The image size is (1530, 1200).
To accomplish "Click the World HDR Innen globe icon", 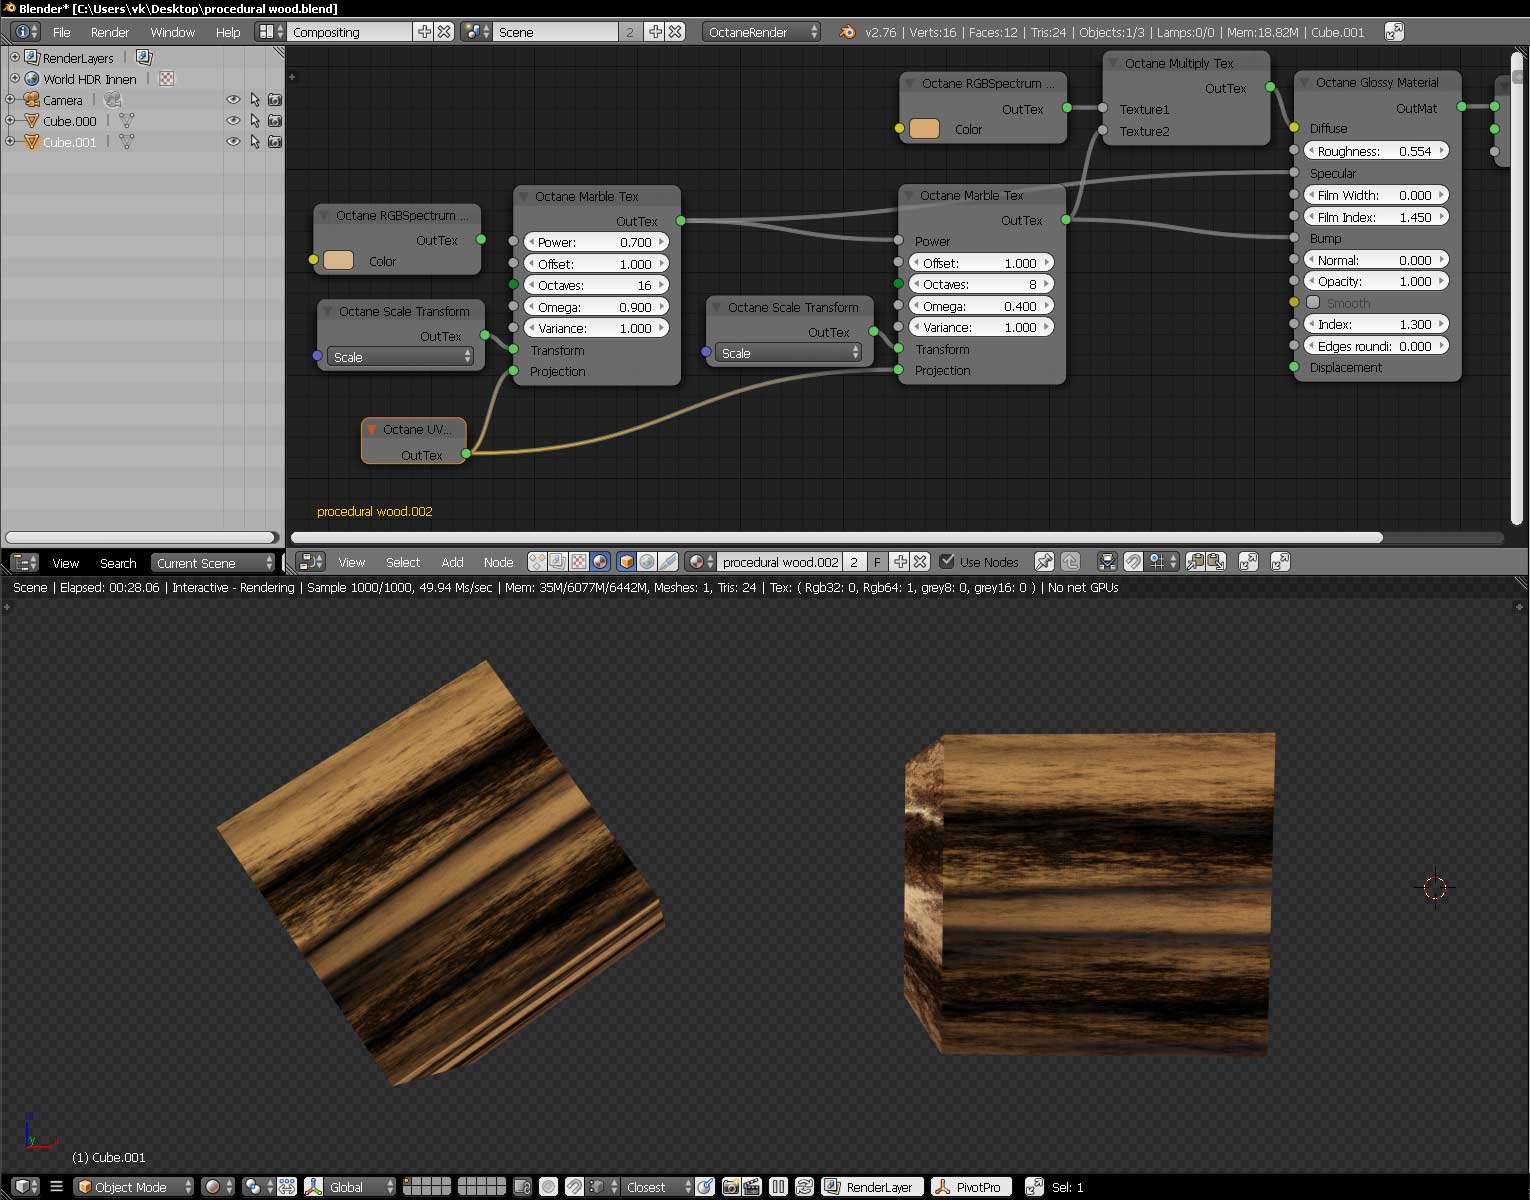I will click(x=31, y=79).
